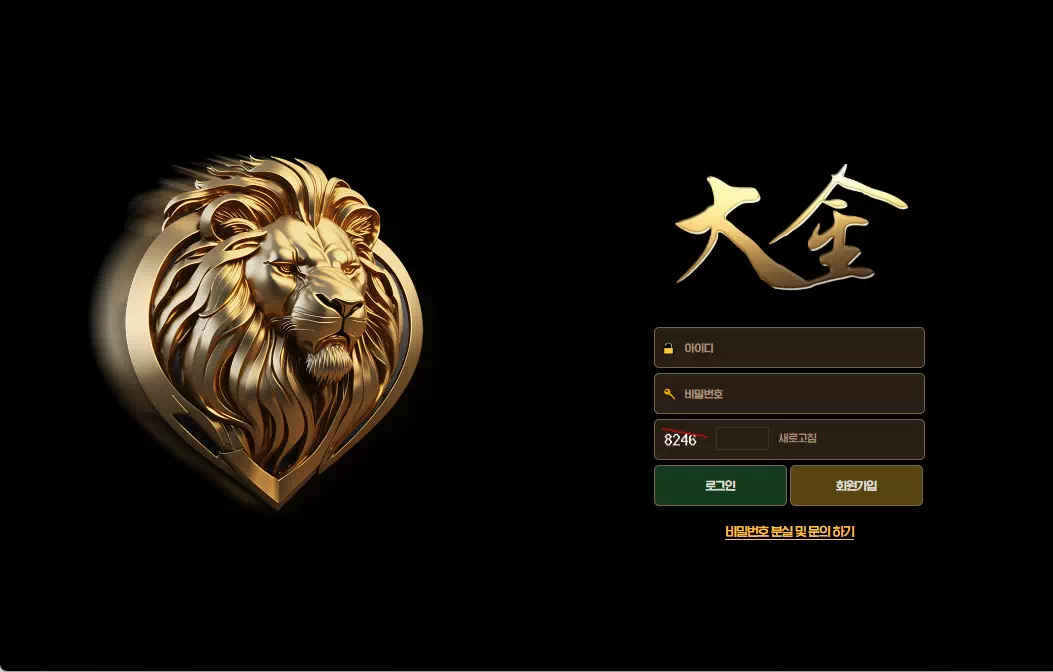Viewport: 1053px width, 672px height.
Task: Submit with the green 로그인 button
Action: click(720, 485)
